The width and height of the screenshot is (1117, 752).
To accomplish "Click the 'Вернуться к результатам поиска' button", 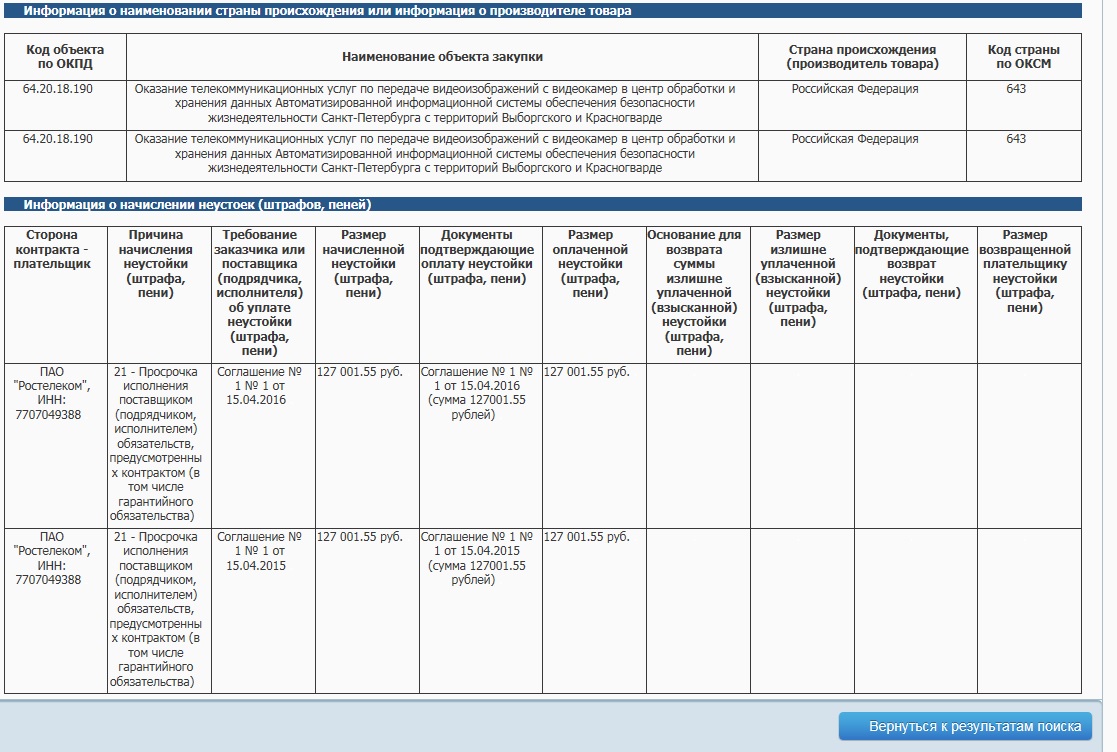I will [965, 726].
